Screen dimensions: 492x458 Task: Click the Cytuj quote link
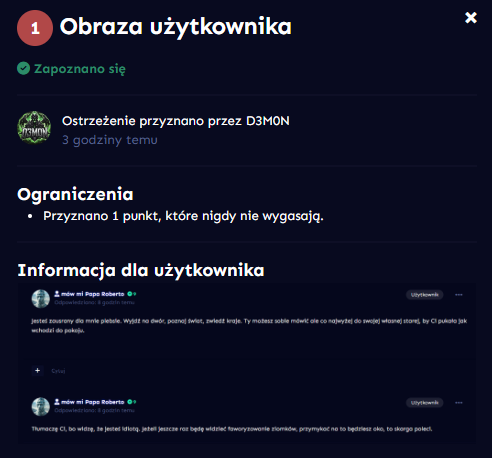(x=58, y=371)
